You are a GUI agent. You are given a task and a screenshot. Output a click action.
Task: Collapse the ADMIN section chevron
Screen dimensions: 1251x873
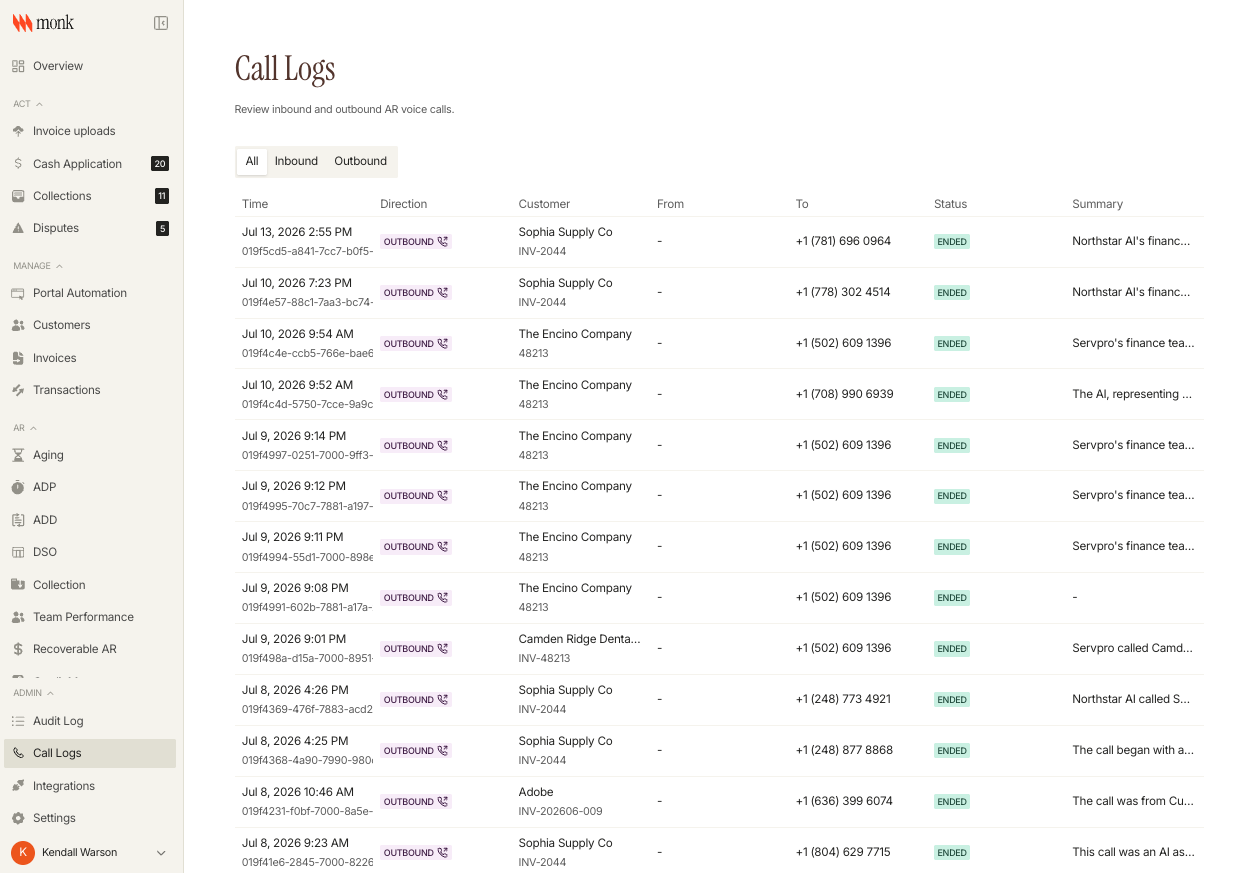tap(50, 693)
